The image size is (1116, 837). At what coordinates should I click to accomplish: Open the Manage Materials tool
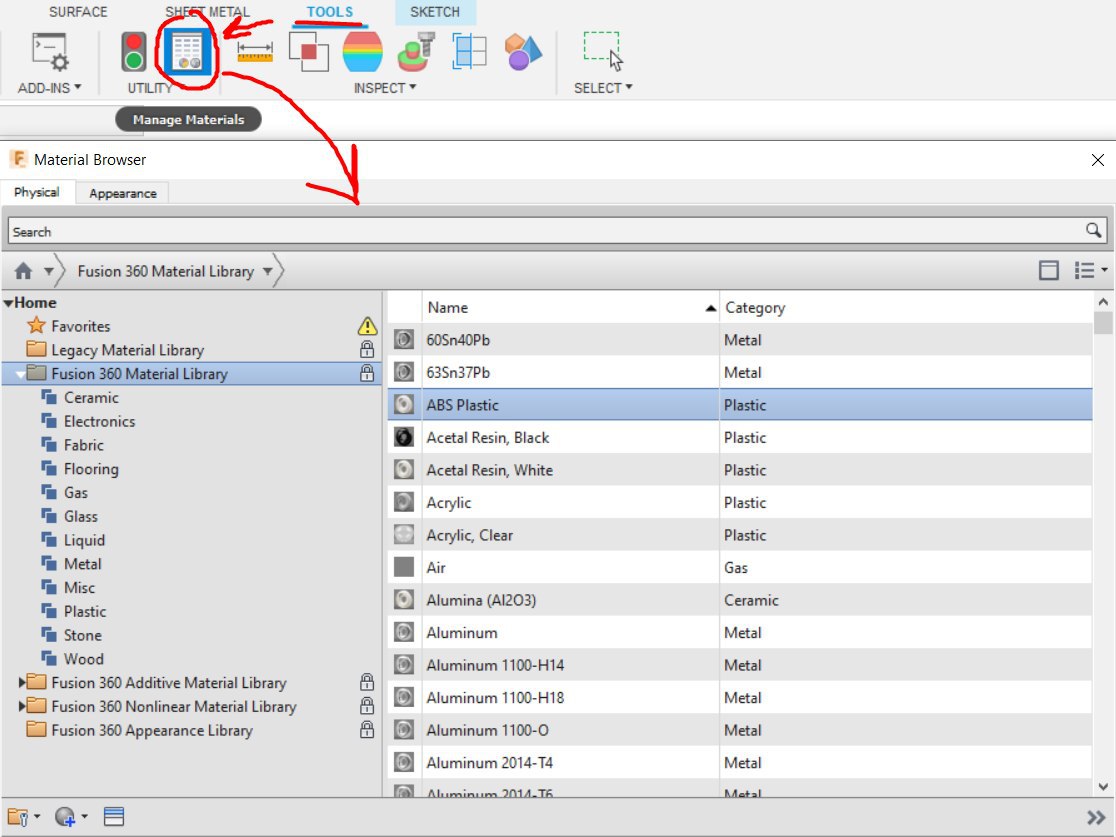[188, 53]
